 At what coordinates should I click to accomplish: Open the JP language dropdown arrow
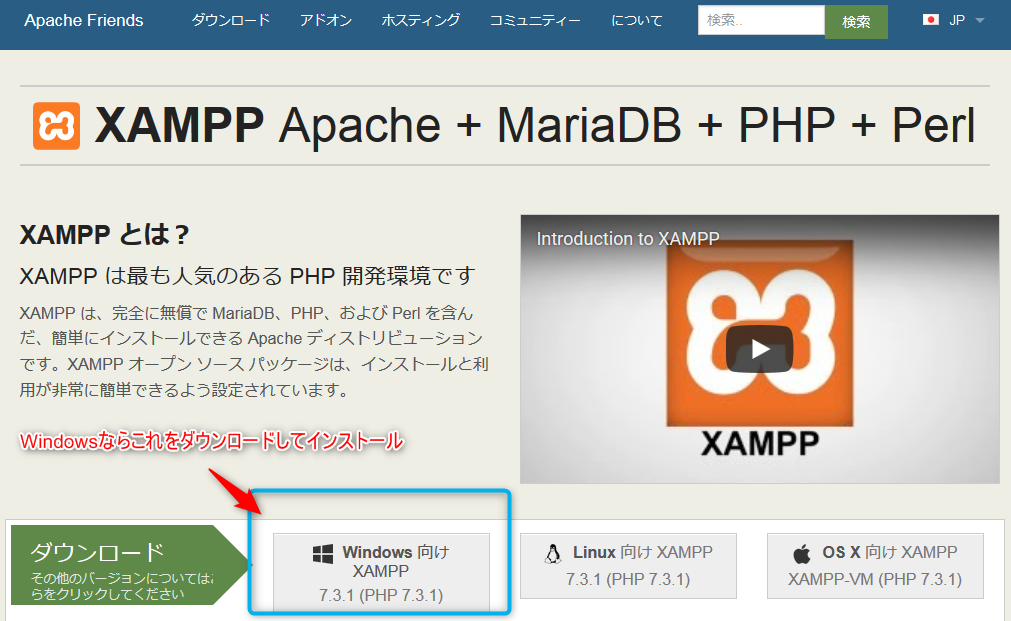coord(980,21)
